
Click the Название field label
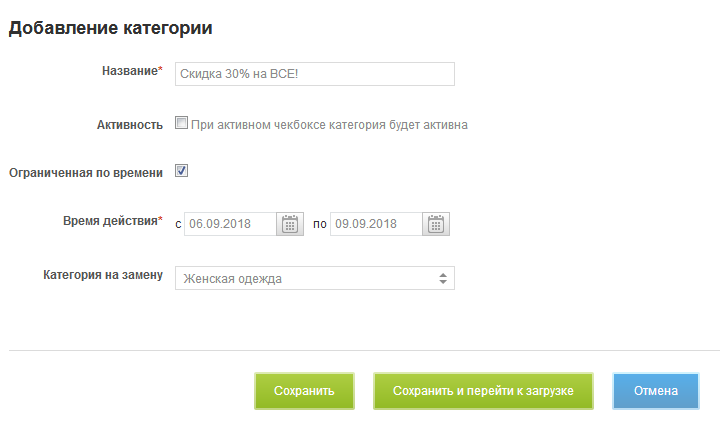[131, 71]
